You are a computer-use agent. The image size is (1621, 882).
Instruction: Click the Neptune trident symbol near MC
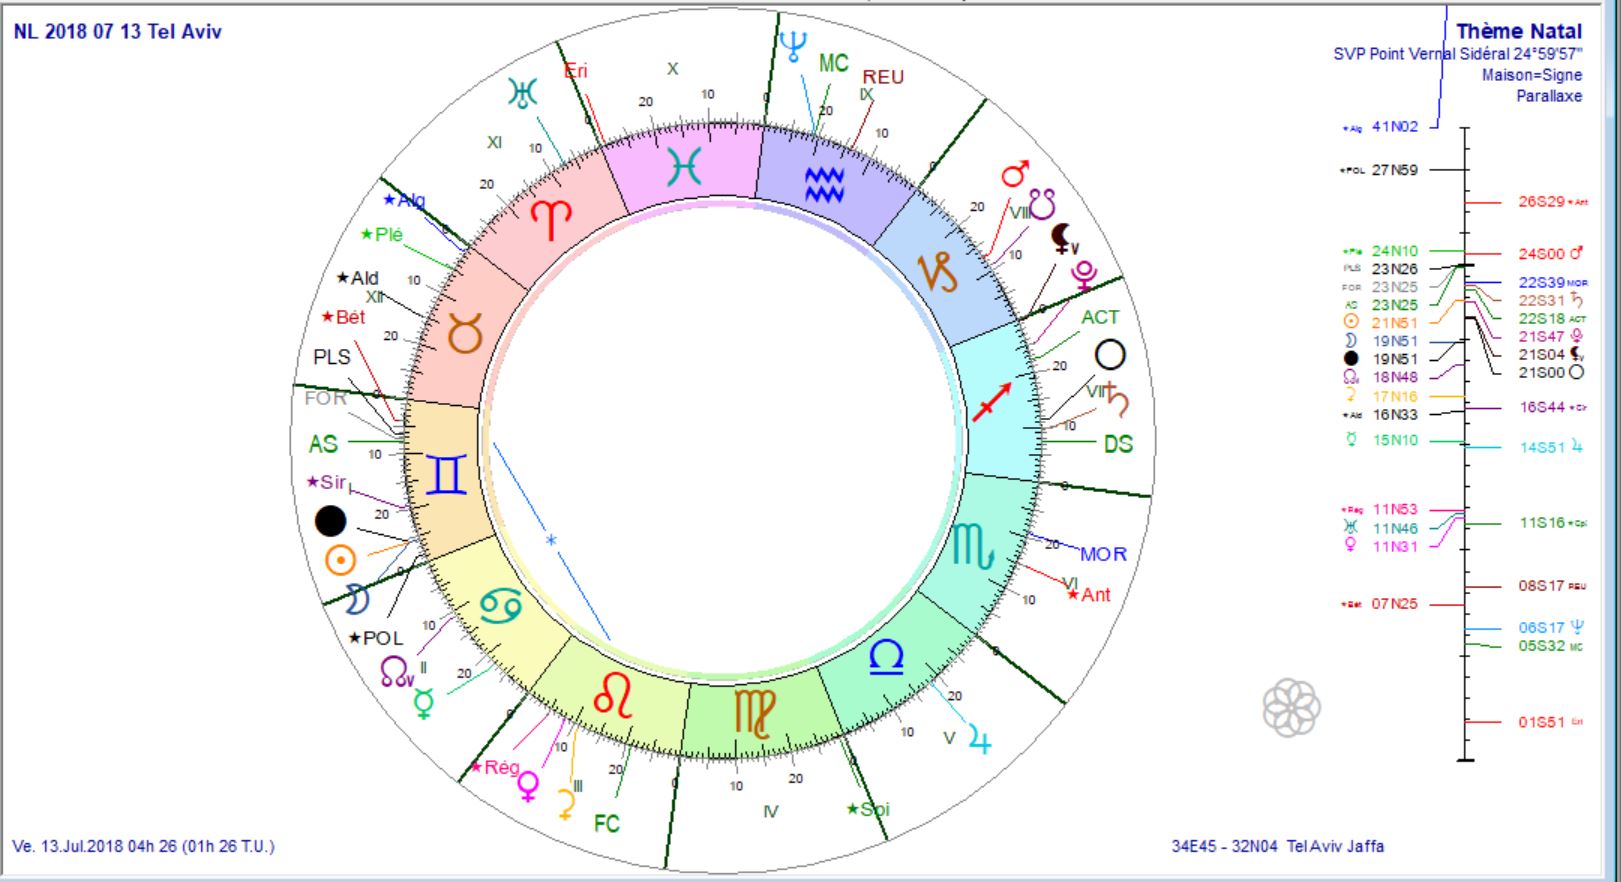(x=794, y=45)
